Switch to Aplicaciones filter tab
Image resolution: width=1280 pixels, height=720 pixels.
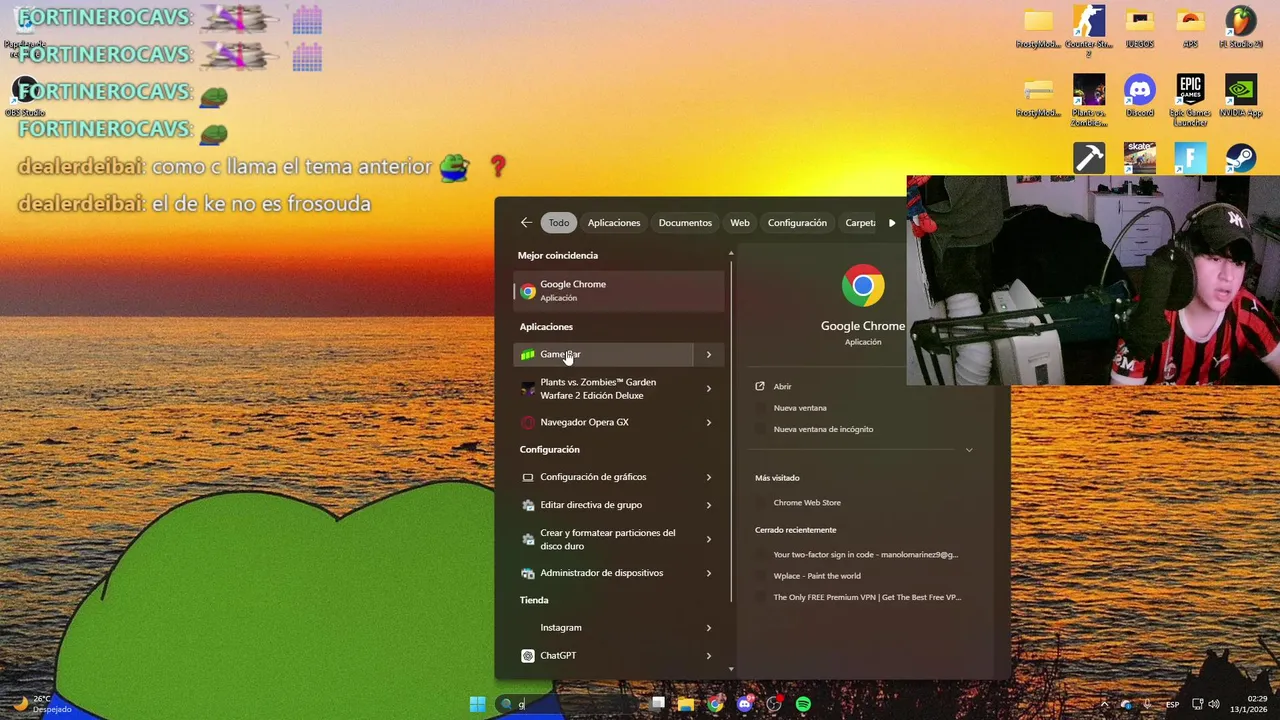pos(614,223)
